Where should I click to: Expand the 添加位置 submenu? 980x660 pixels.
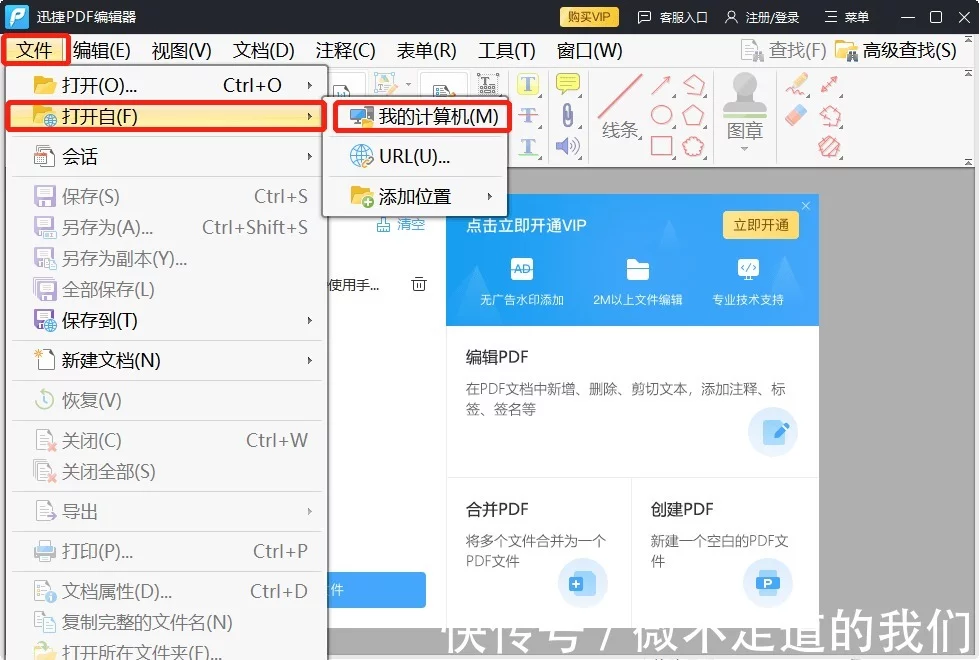(x=414, y=196)
